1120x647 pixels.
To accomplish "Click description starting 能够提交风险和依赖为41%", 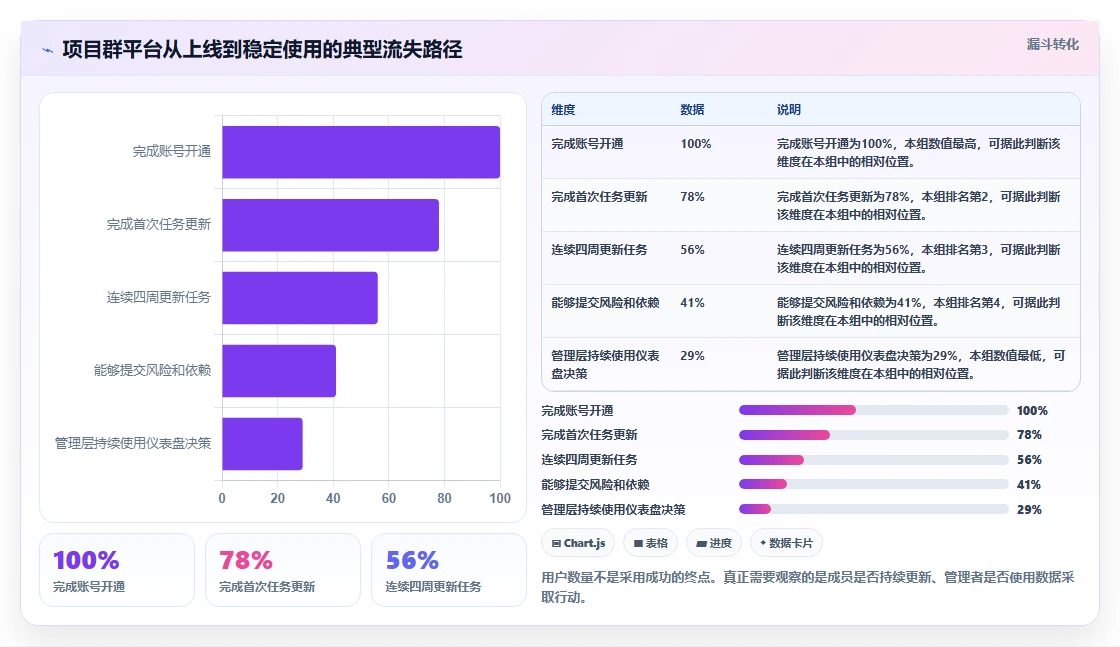I will [x=919, y=311].
